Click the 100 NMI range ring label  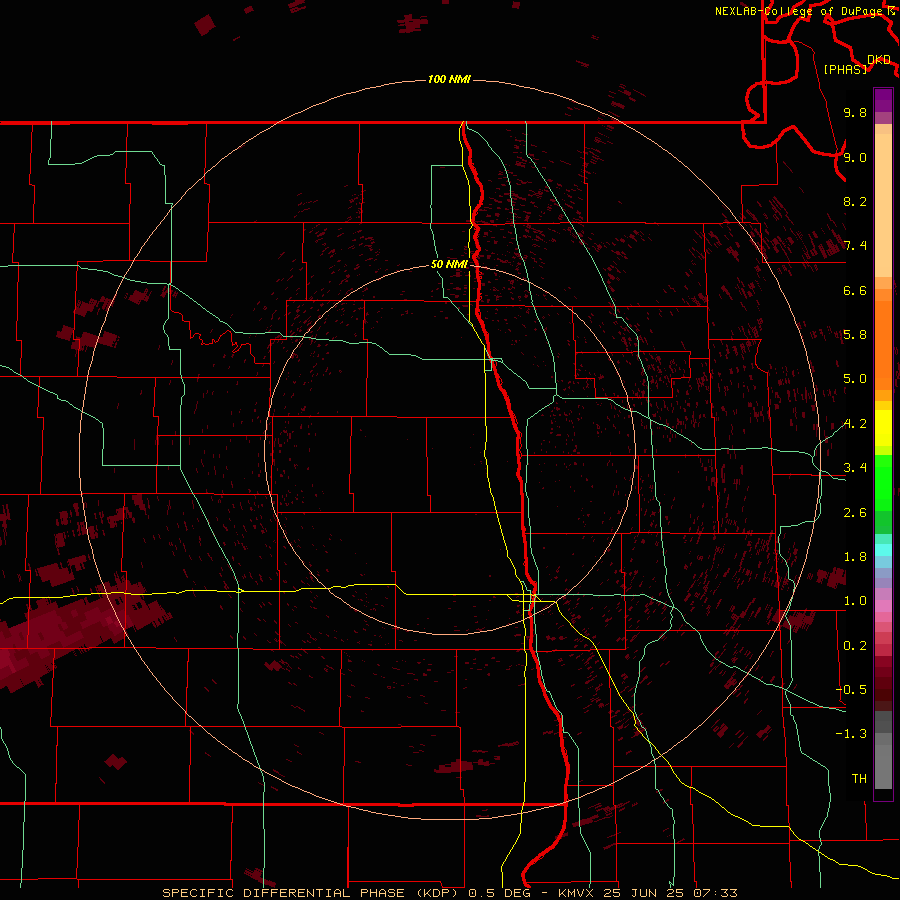[449, 79]
